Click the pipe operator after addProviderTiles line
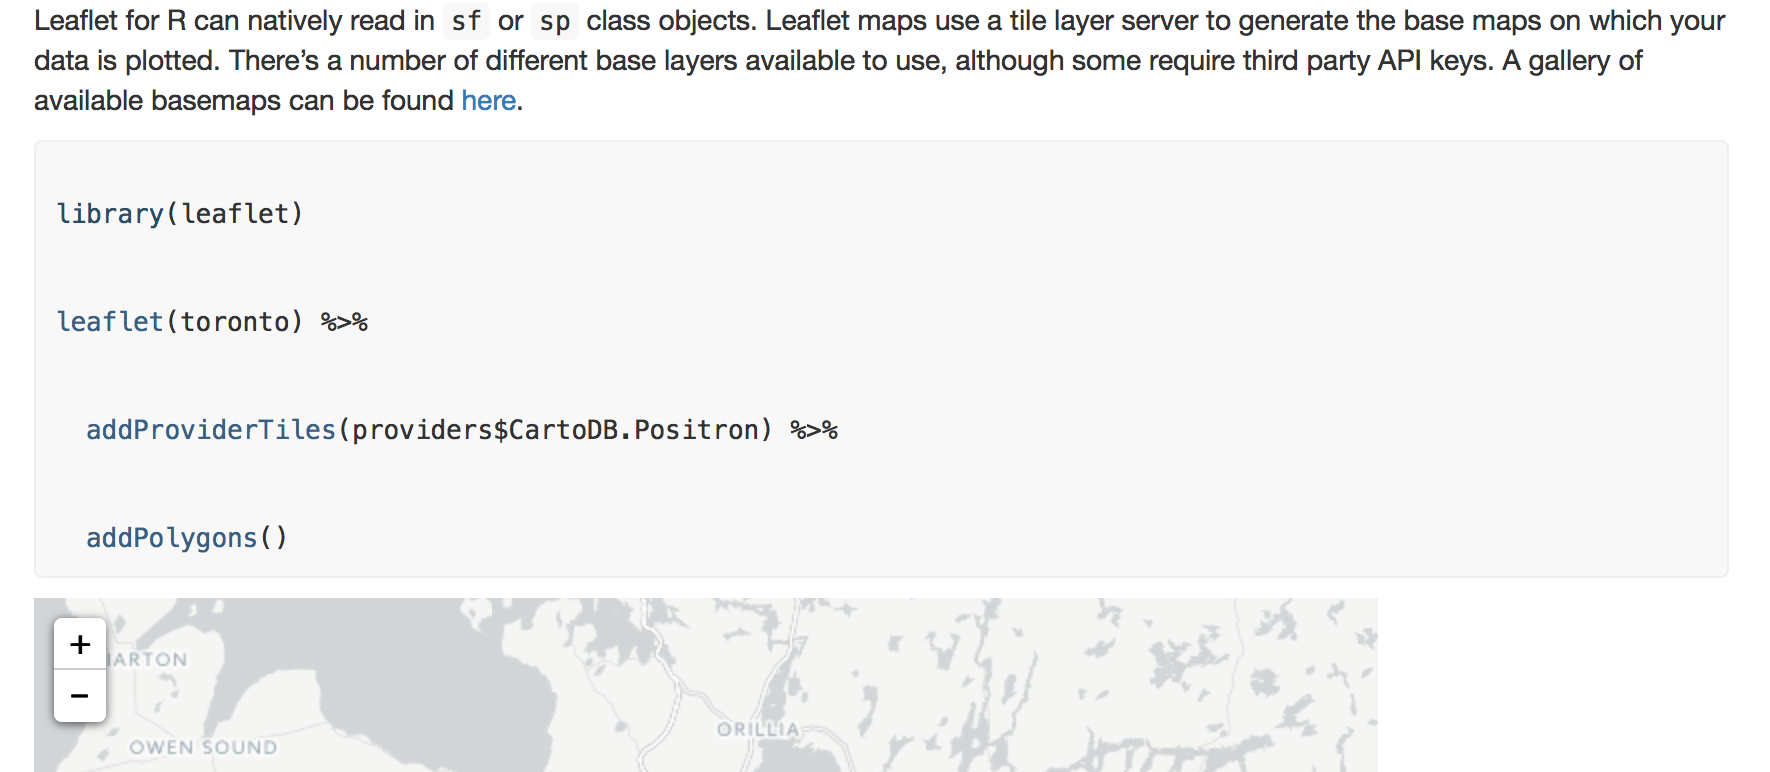Image resolution: width=1770 pixels, height=772 pixels. point(814,430)
